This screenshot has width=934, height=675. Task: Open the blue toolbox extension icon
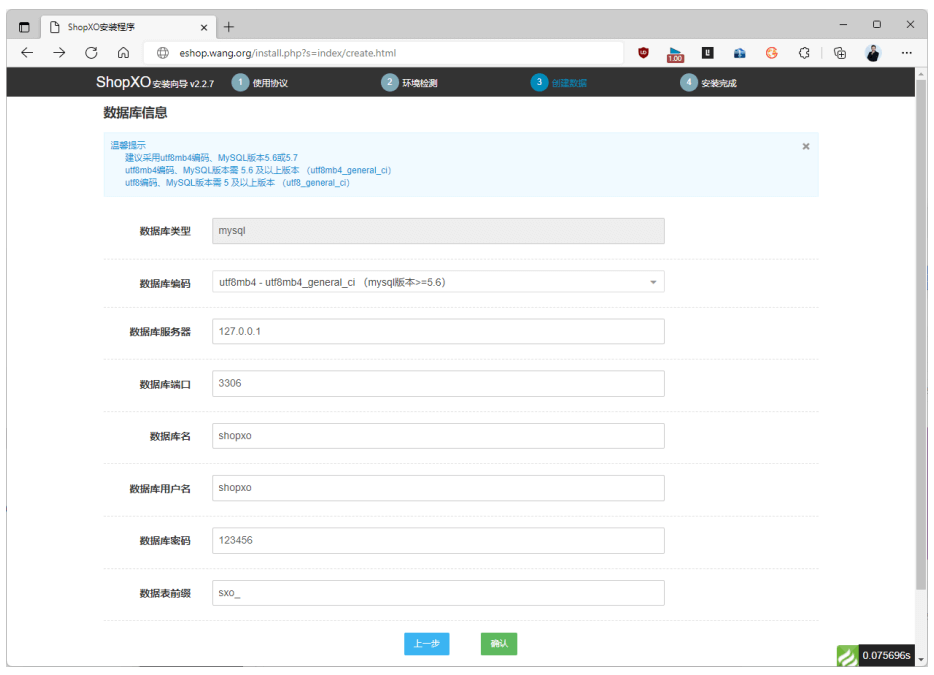click(x=740, y=53)
